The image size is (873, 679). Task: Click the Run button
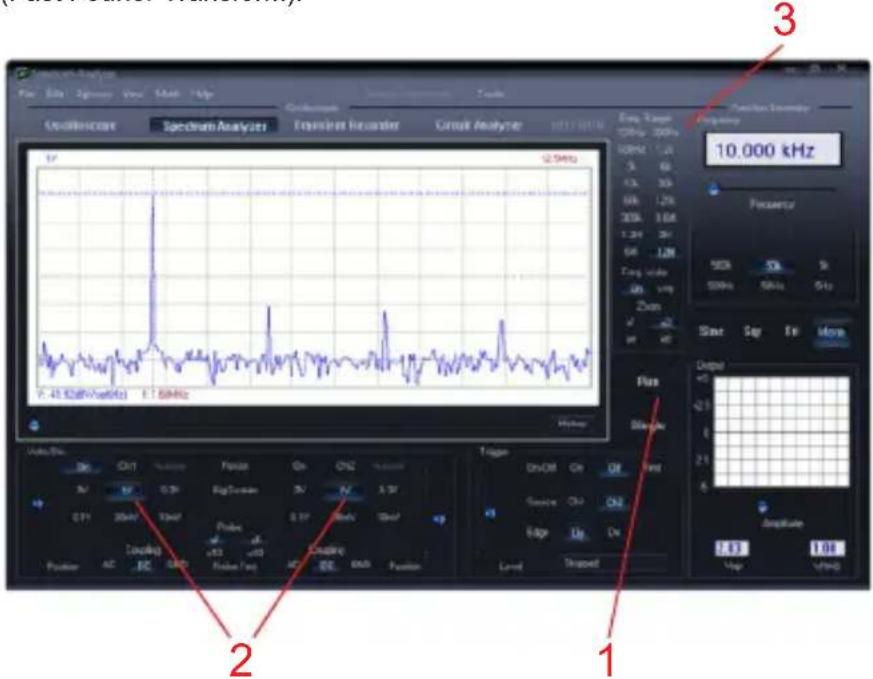[x=648, y=382]
